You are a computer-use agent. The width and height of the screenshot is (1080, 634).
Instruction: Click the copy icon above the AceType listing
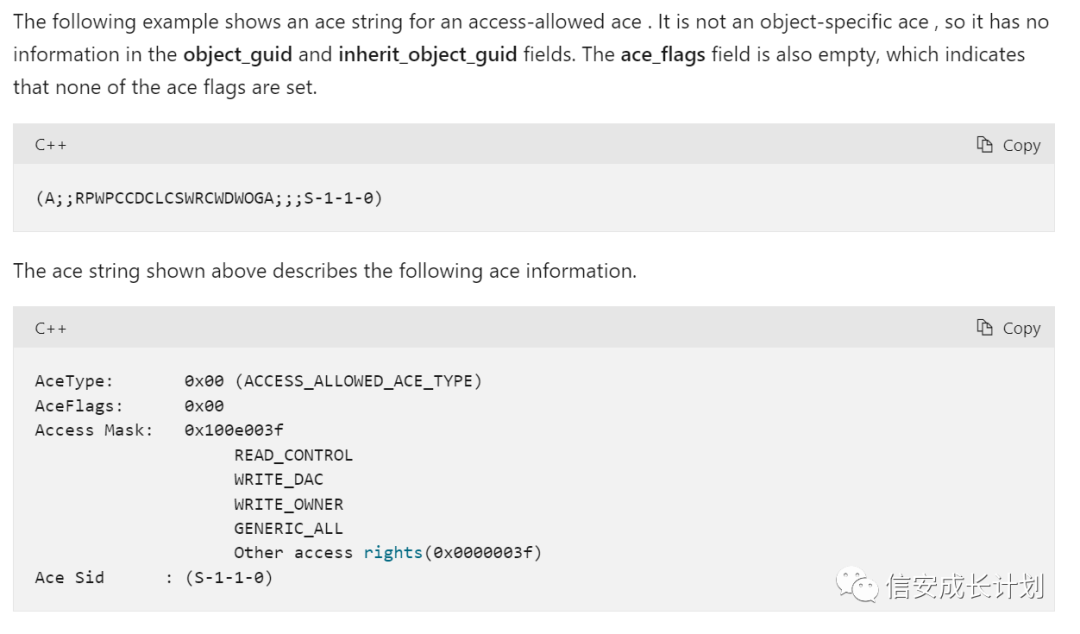pos(985,328)
